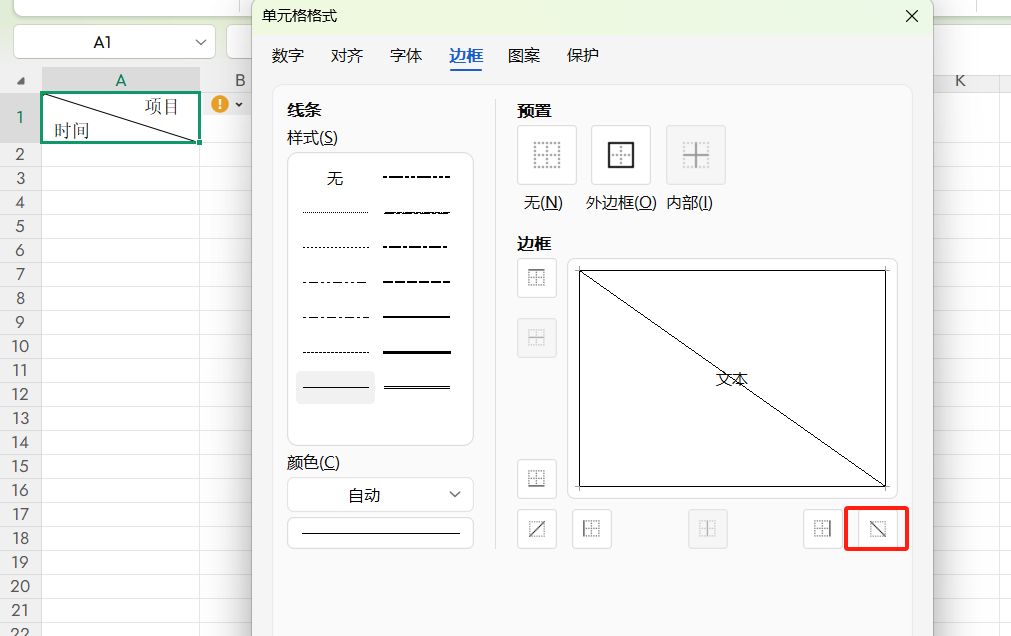
Task: Click the column A header
Action: (121, 80)
